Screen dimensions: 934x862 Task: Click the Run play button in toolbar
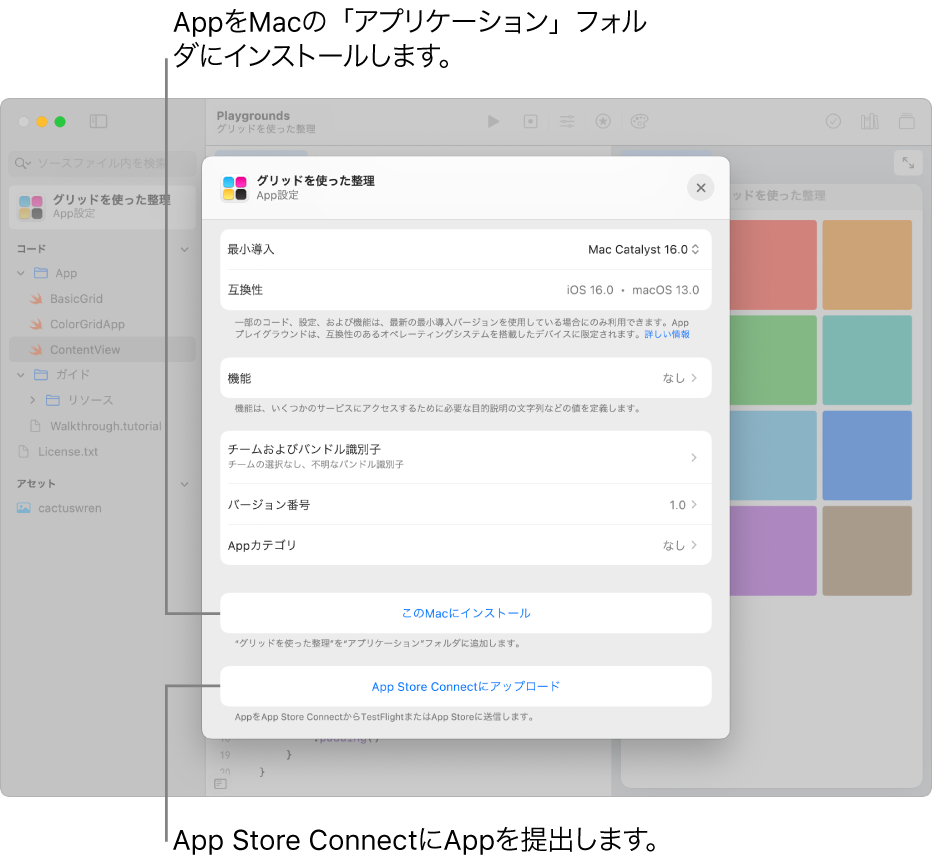493,122
